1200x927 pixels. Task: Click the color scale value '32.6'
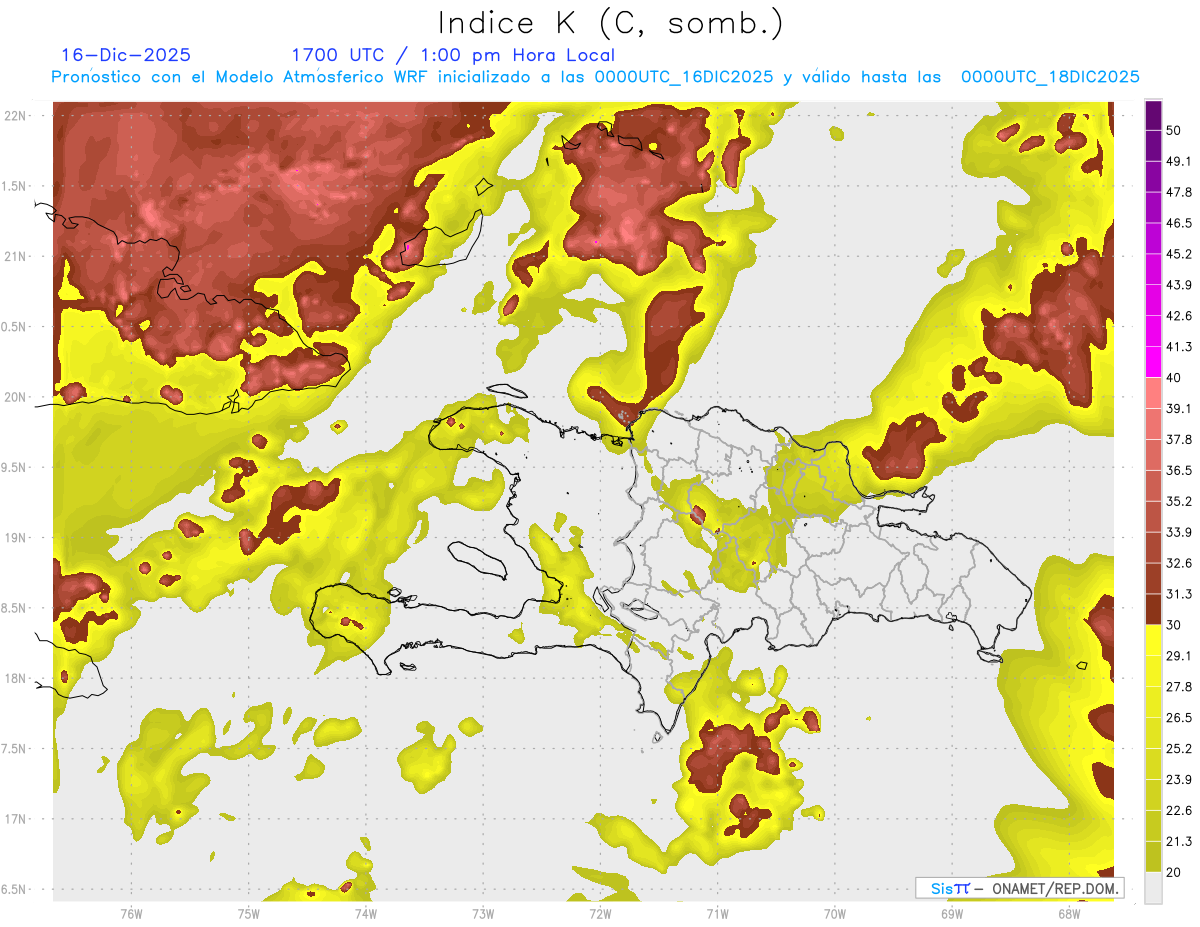point(1179,563)
